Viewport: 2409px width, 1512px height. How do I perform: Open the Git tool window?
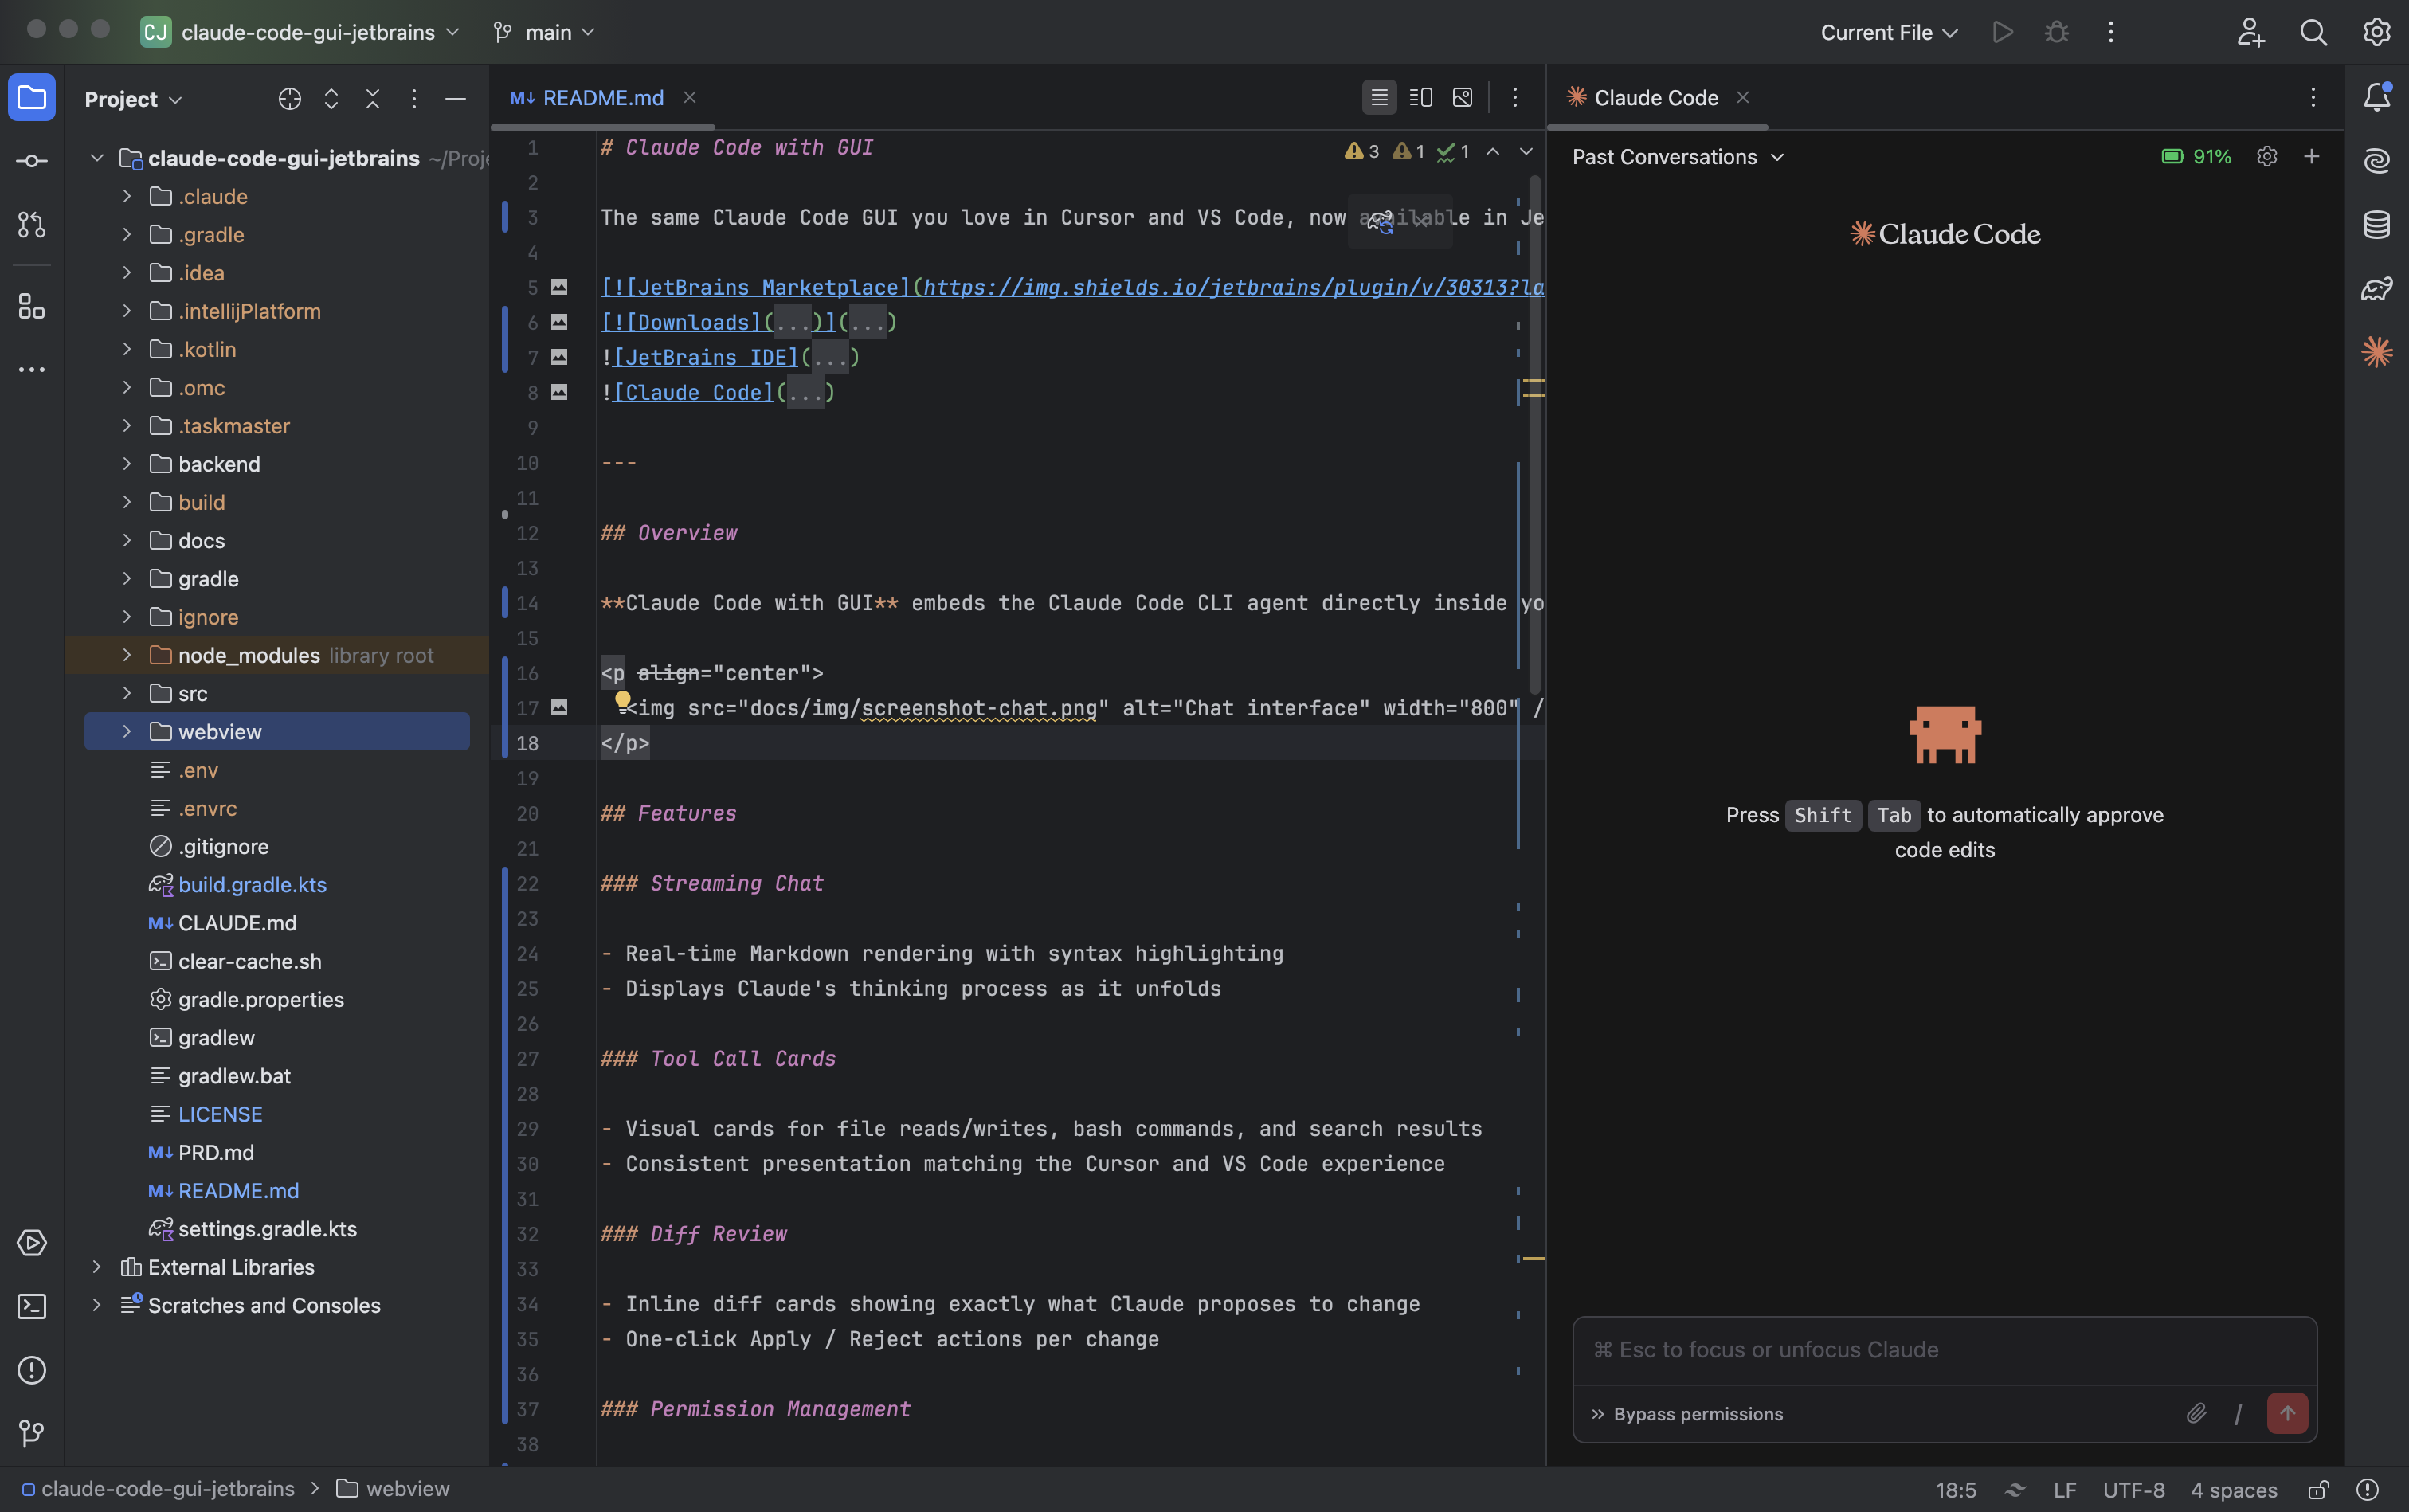(x=32, y=1433)
